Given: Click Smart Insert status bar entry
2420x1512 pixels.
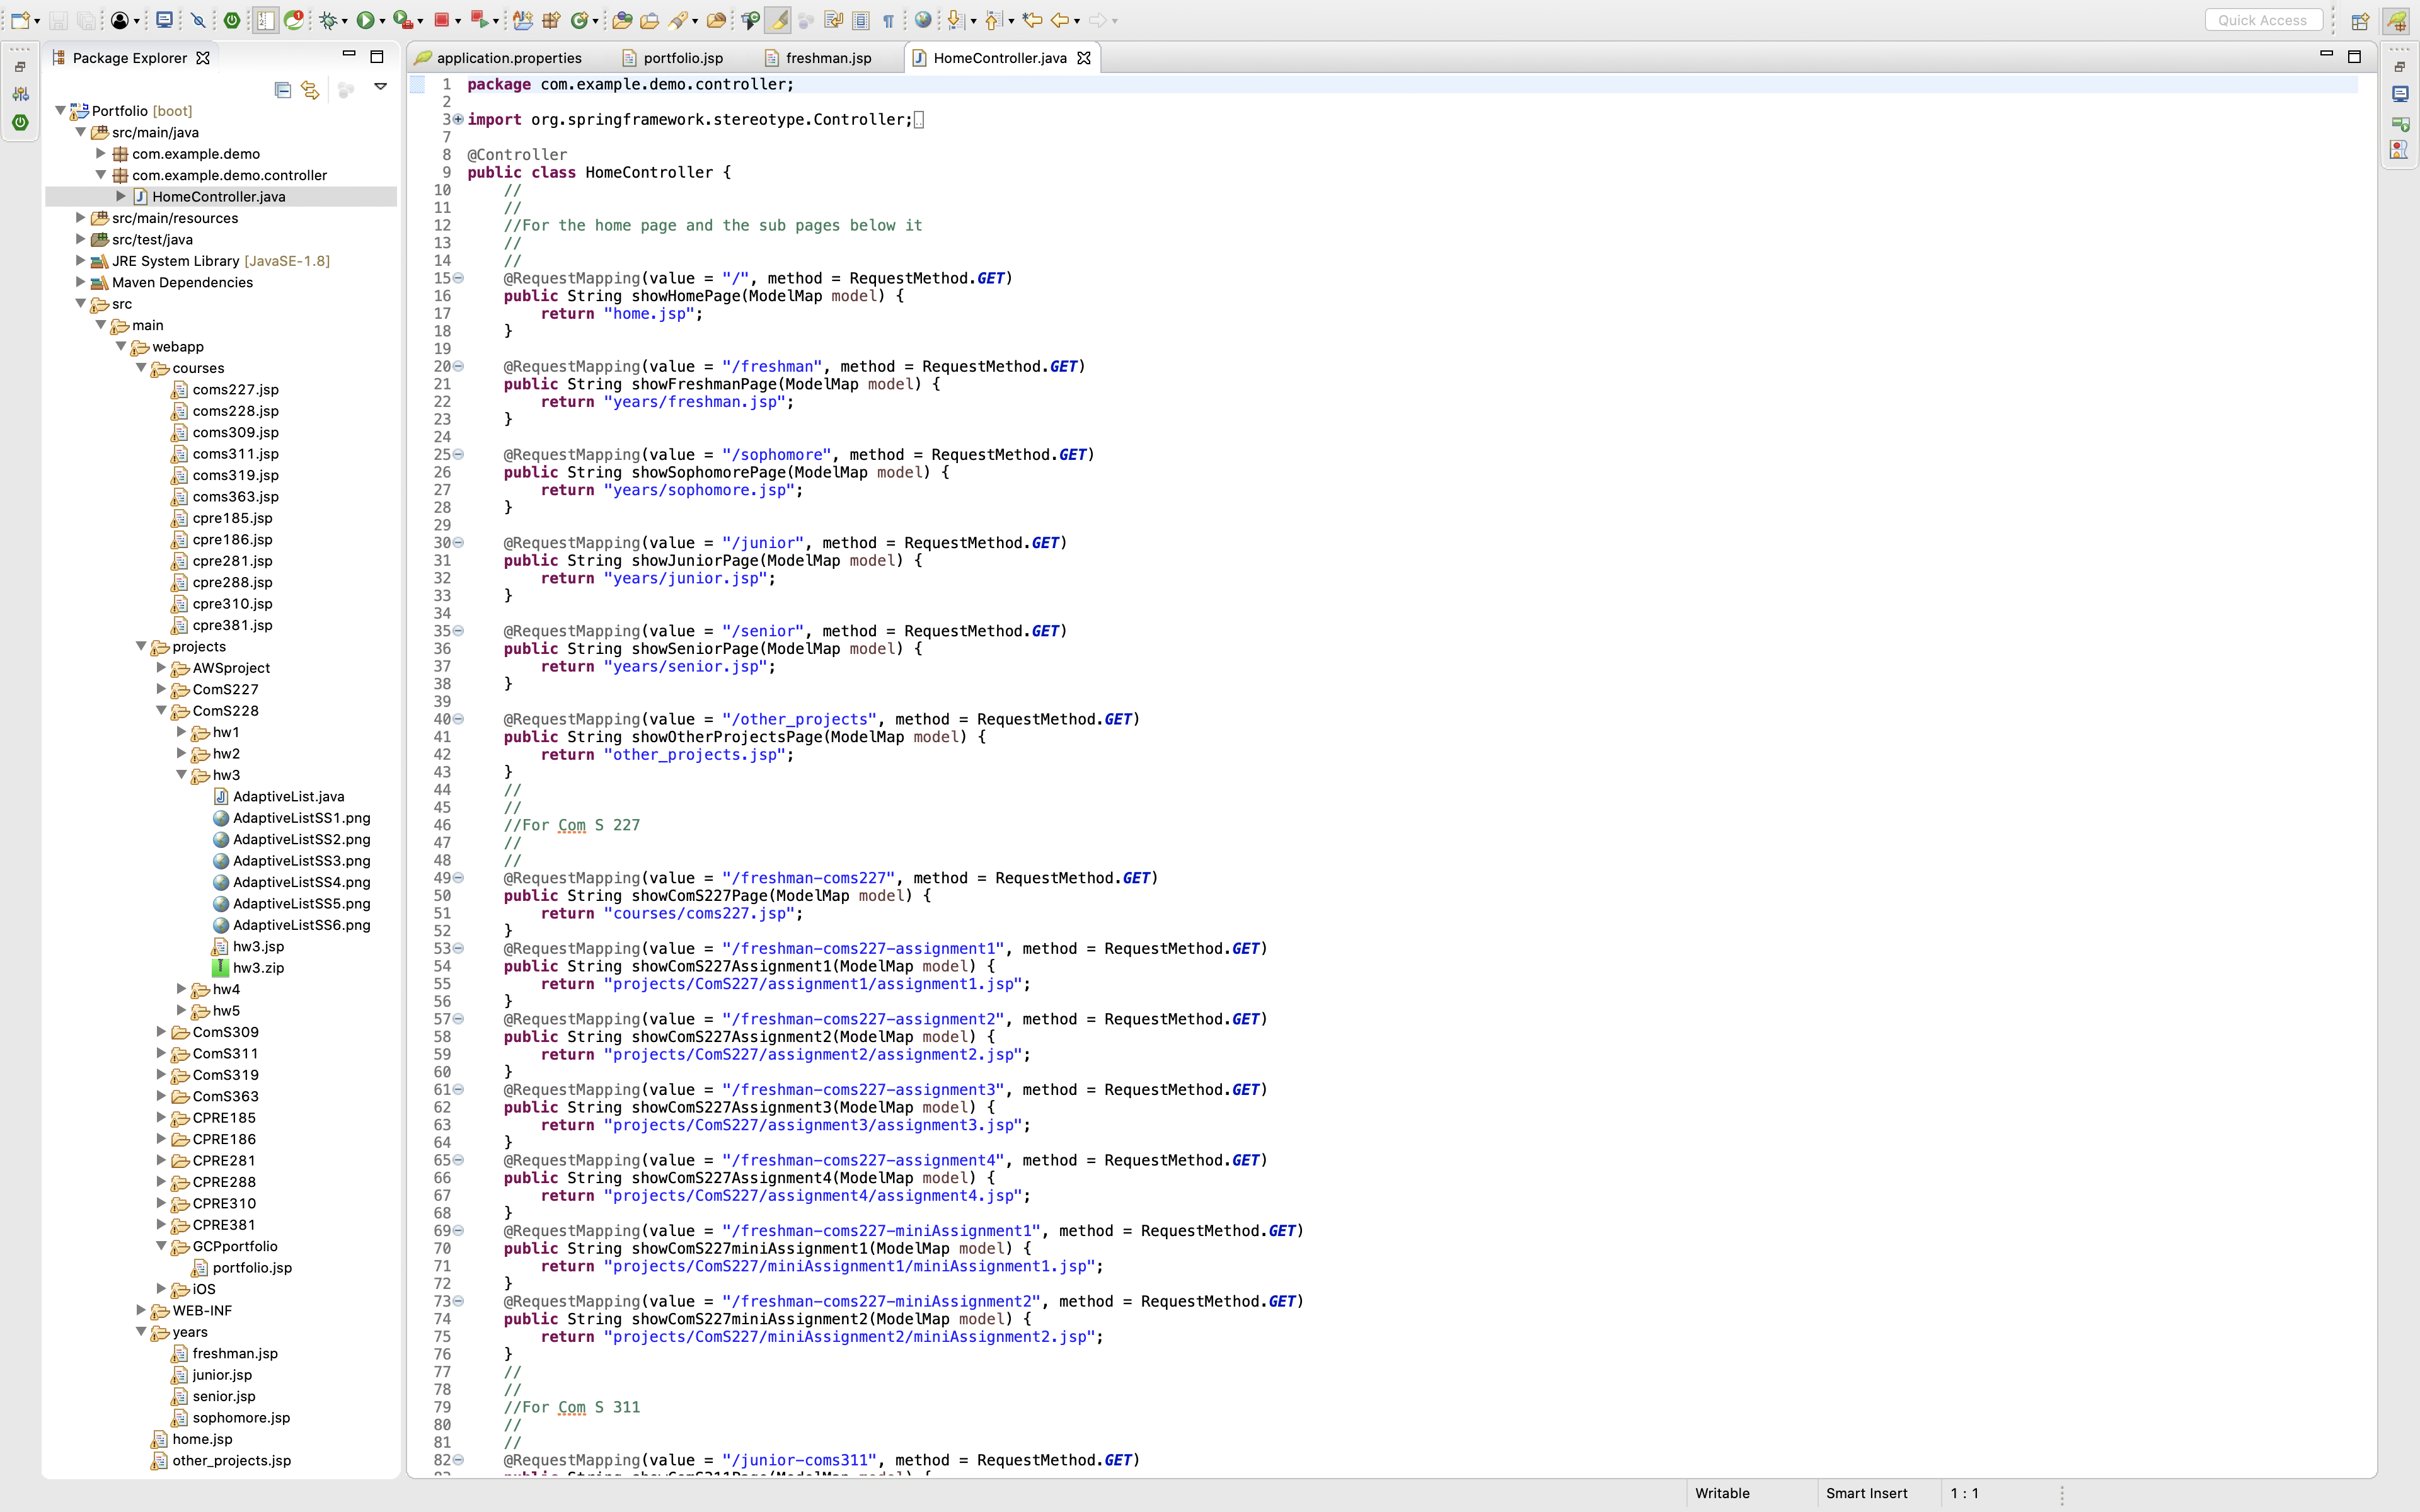Looking at the screenshot, I should pyautogui.click(x=1866, y=1493).
